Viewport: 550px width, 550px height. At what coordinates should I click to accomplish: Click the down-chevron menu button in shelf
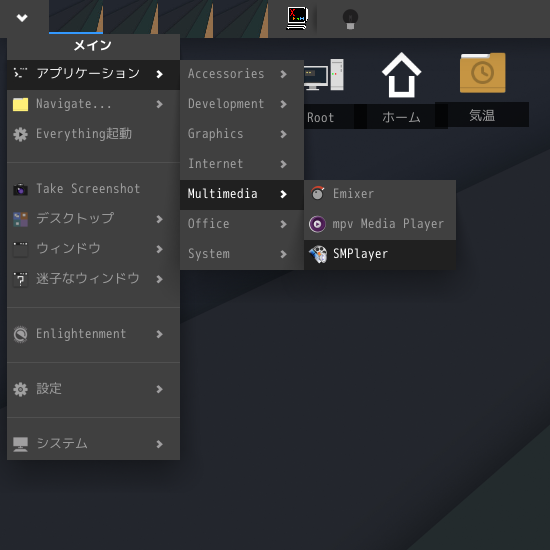pyautogui.click(x=22, y=18)
